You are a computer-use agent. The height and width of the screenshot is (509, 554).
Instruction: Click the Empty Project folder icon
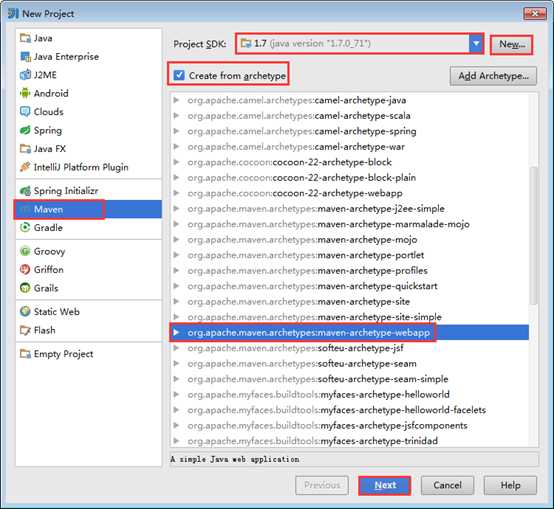[x=25, y=354]
